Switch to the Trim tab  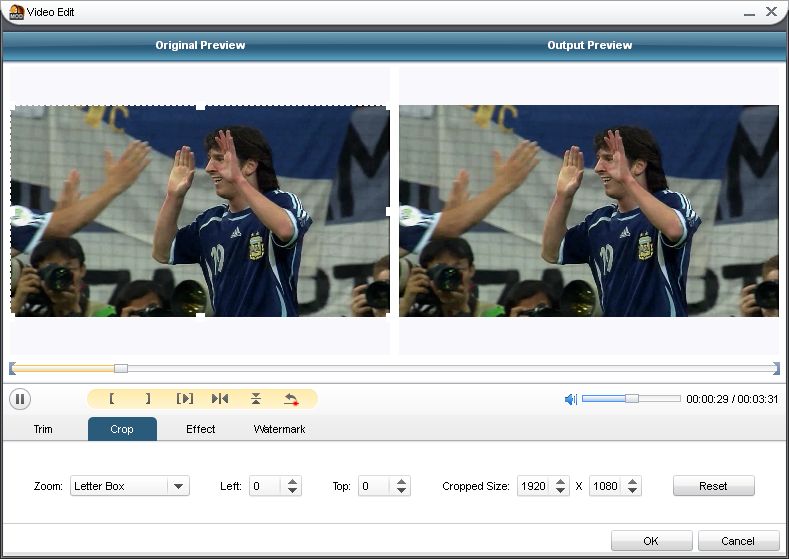tap(43, 429)
